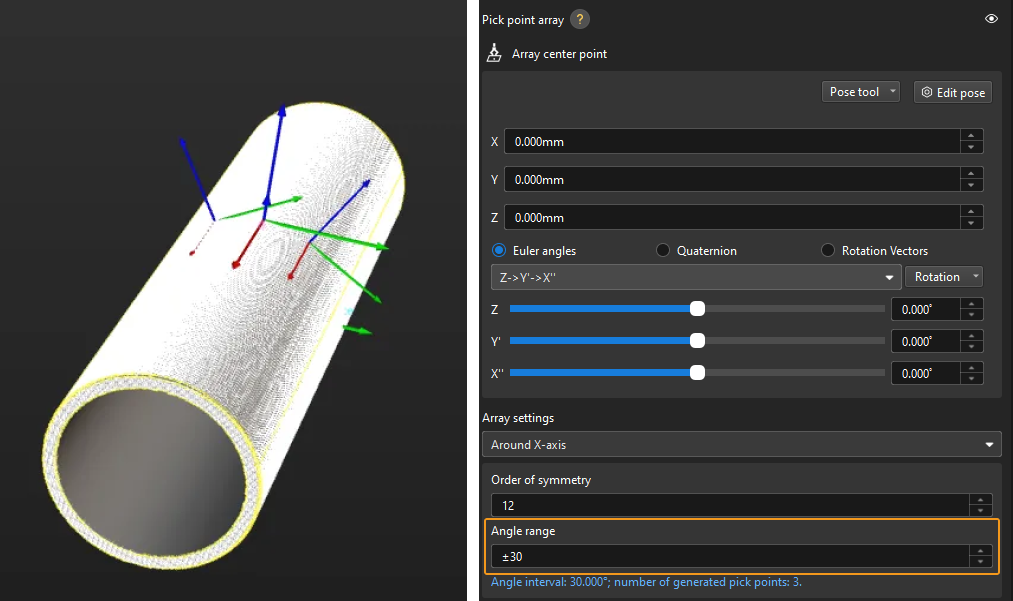1013x601 pixels.
Task: Click the Z angle slider handle
Action: coord(697,309)
